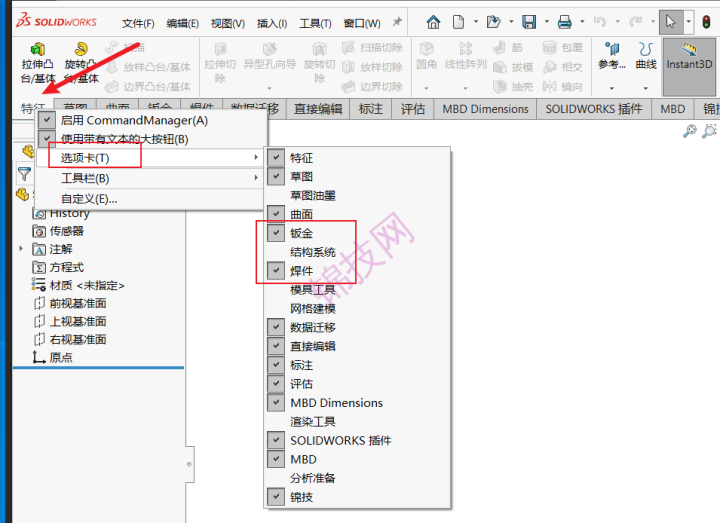720x523 pixels.
Task: Select the Lofted Cut (放样切除) tool
Action: pos(372,67)
